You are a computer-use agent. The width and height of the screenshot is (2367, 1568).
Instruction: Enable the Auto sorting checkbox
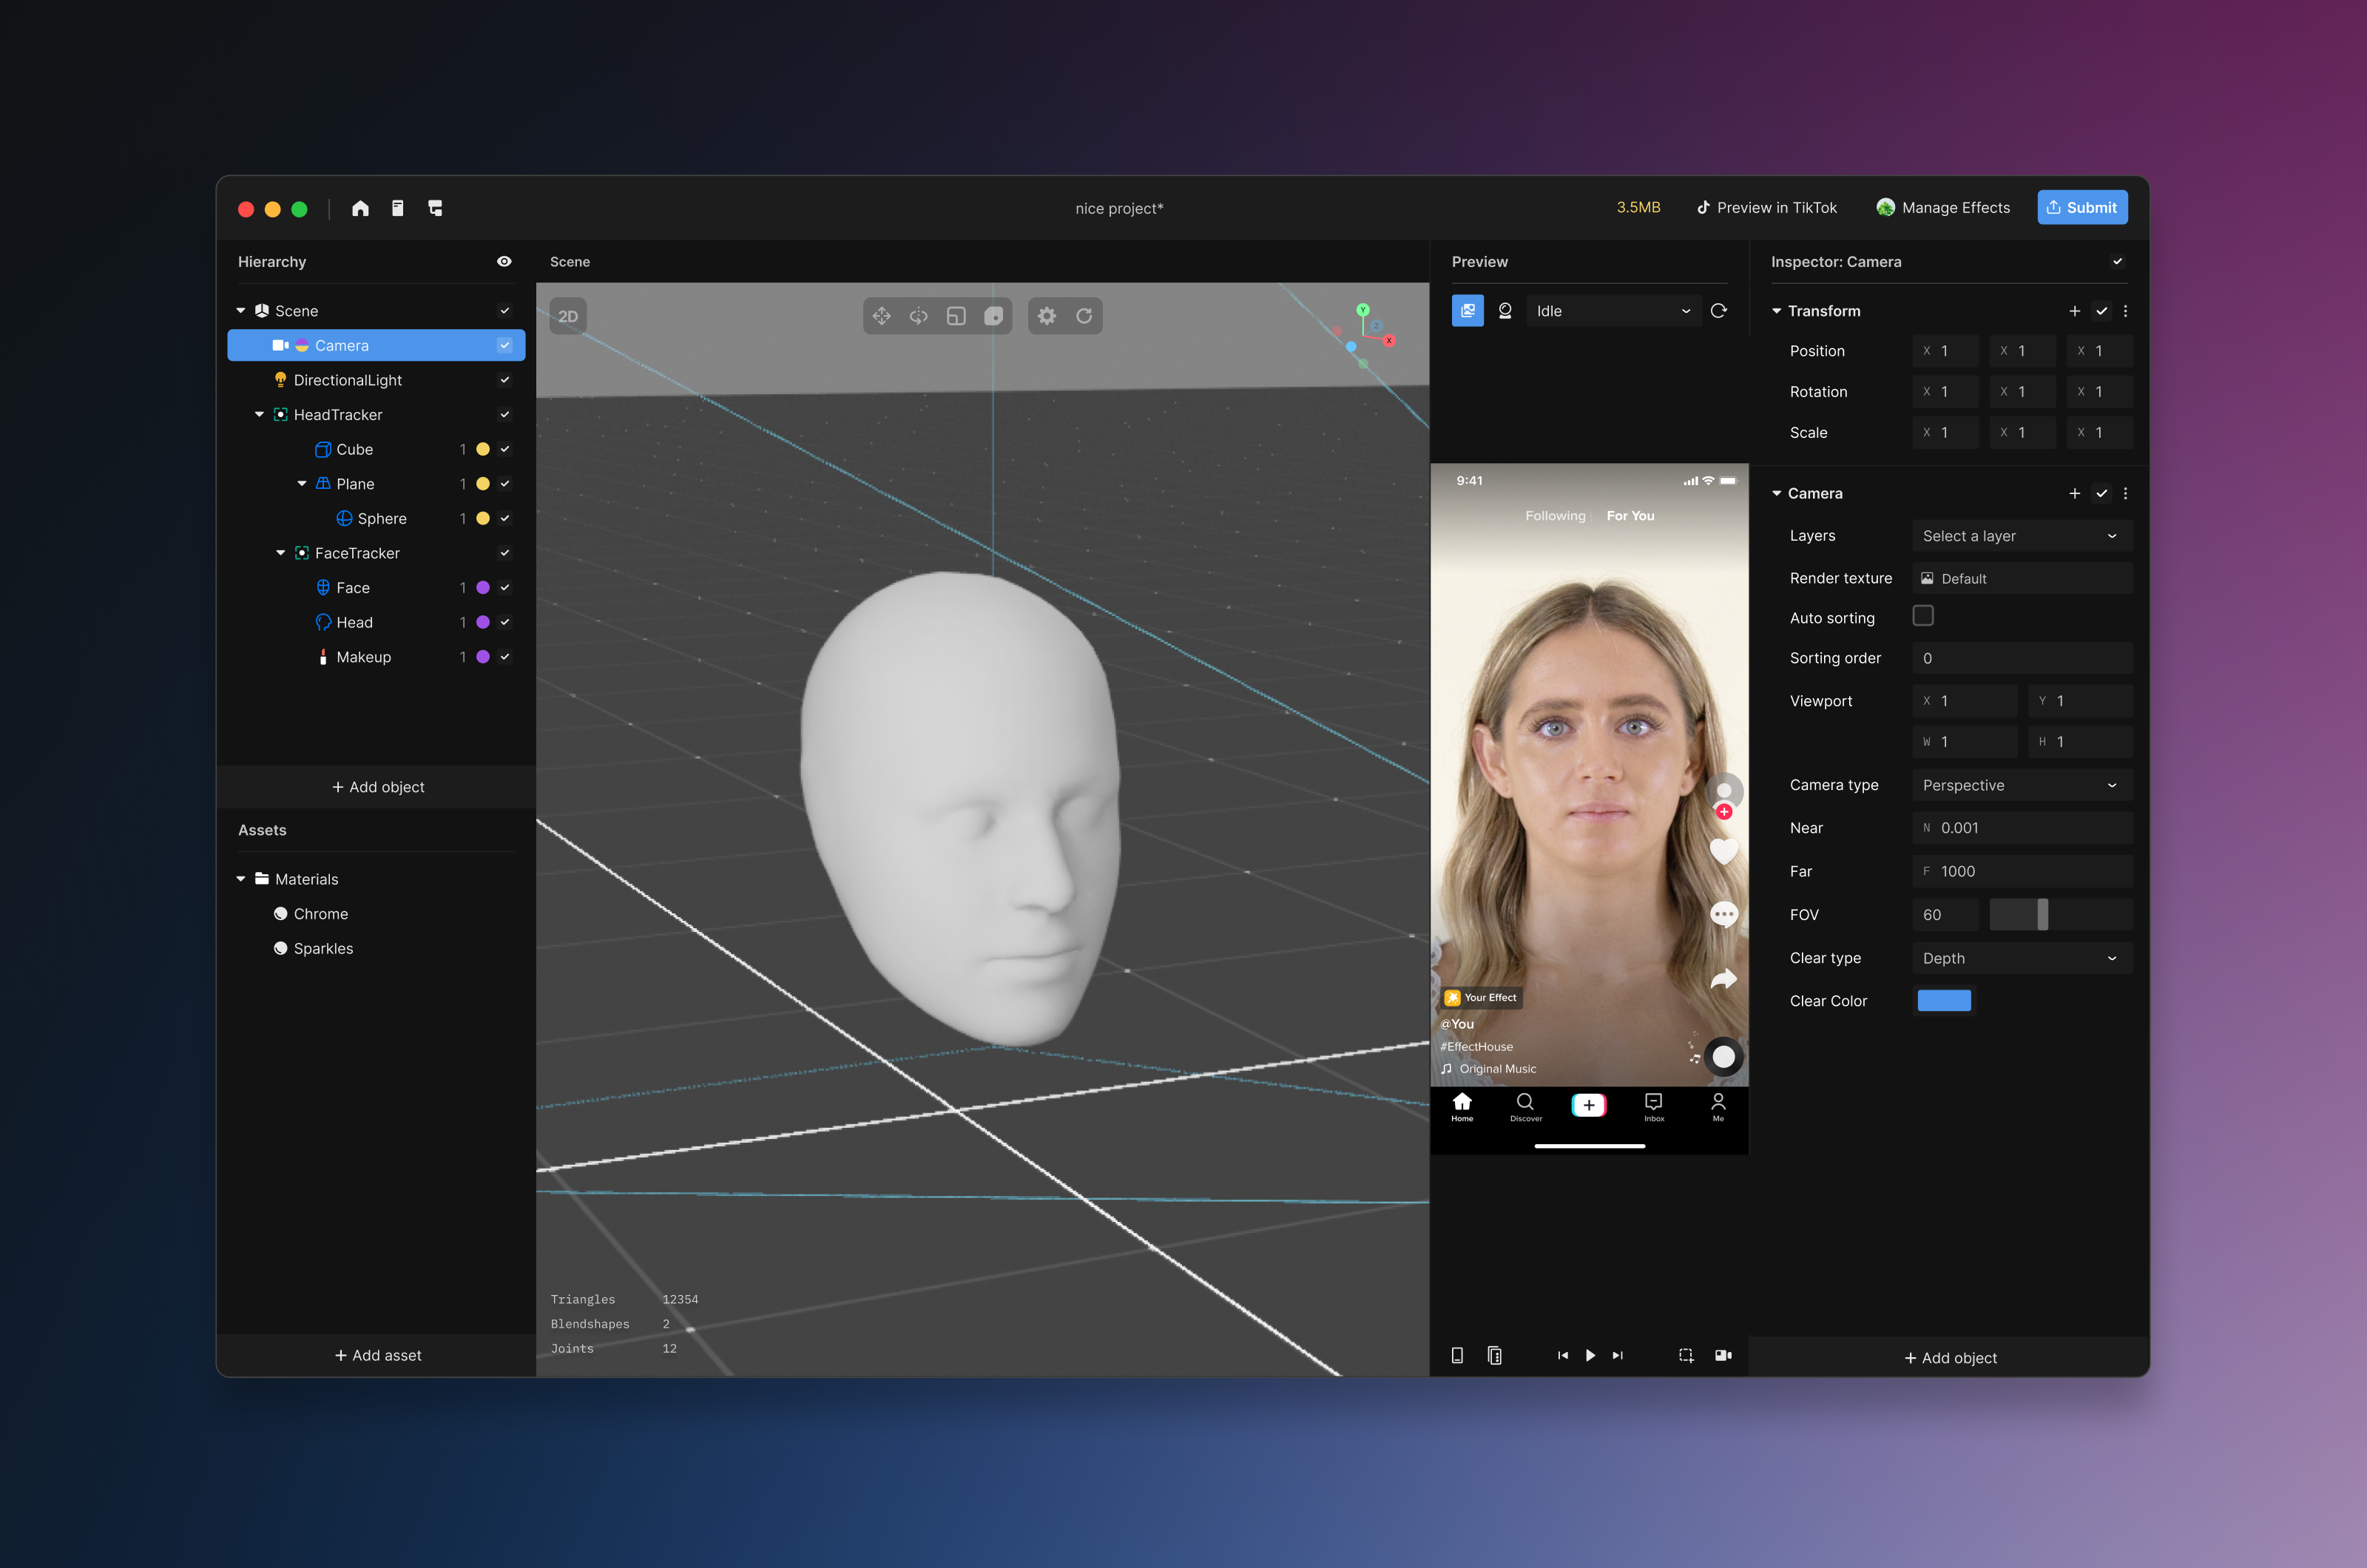1923,616
